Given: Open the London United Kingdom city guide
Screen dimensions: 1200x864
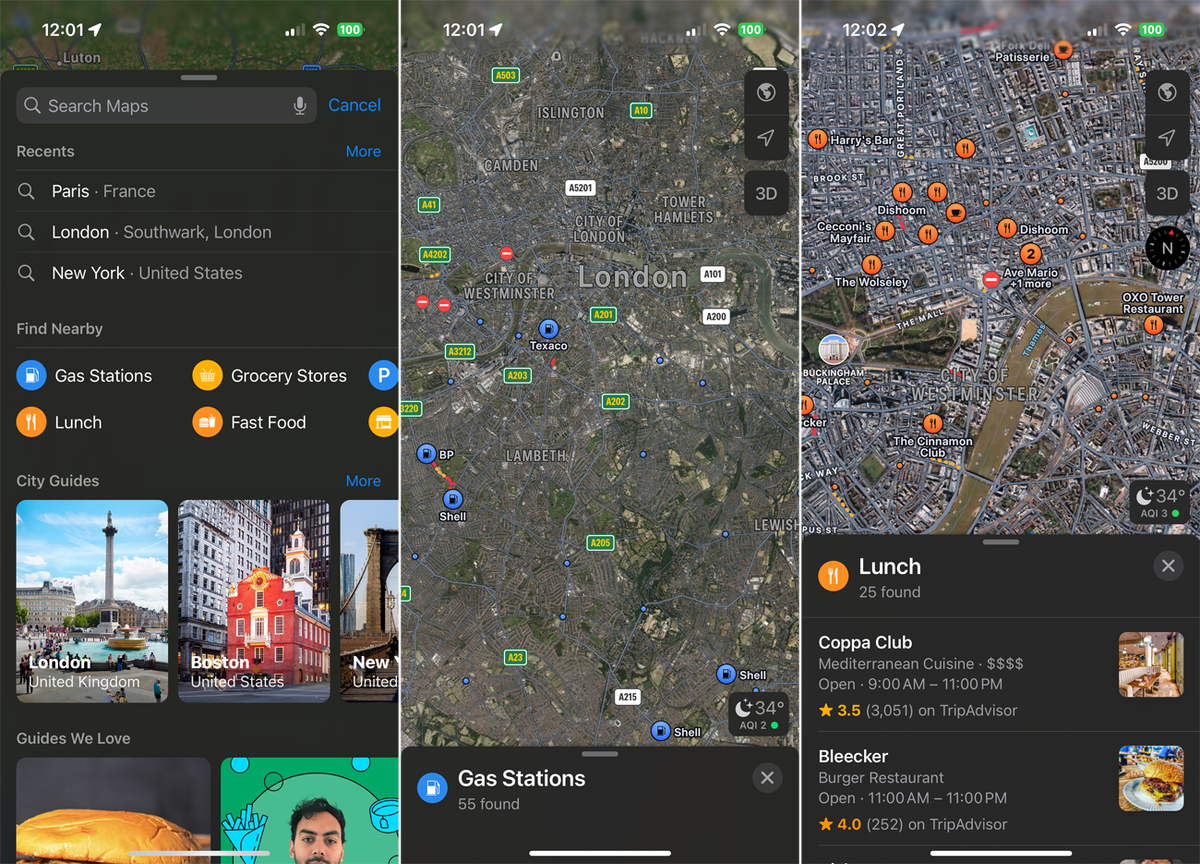Looking at the screenshot, I should pyautogui.click(x=92, y=601).
